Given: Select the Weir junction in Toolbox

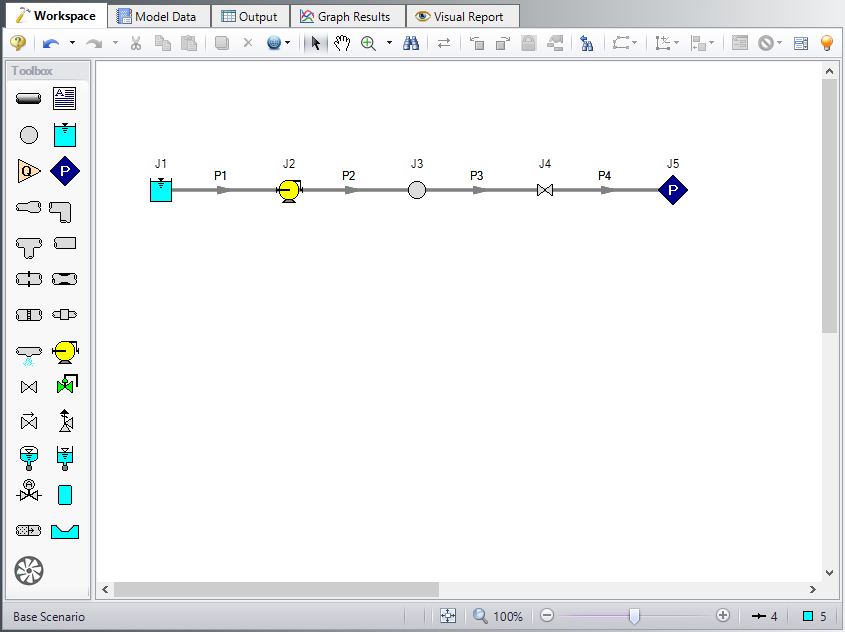Looking at the screenshot, I should tap(65, 531).
